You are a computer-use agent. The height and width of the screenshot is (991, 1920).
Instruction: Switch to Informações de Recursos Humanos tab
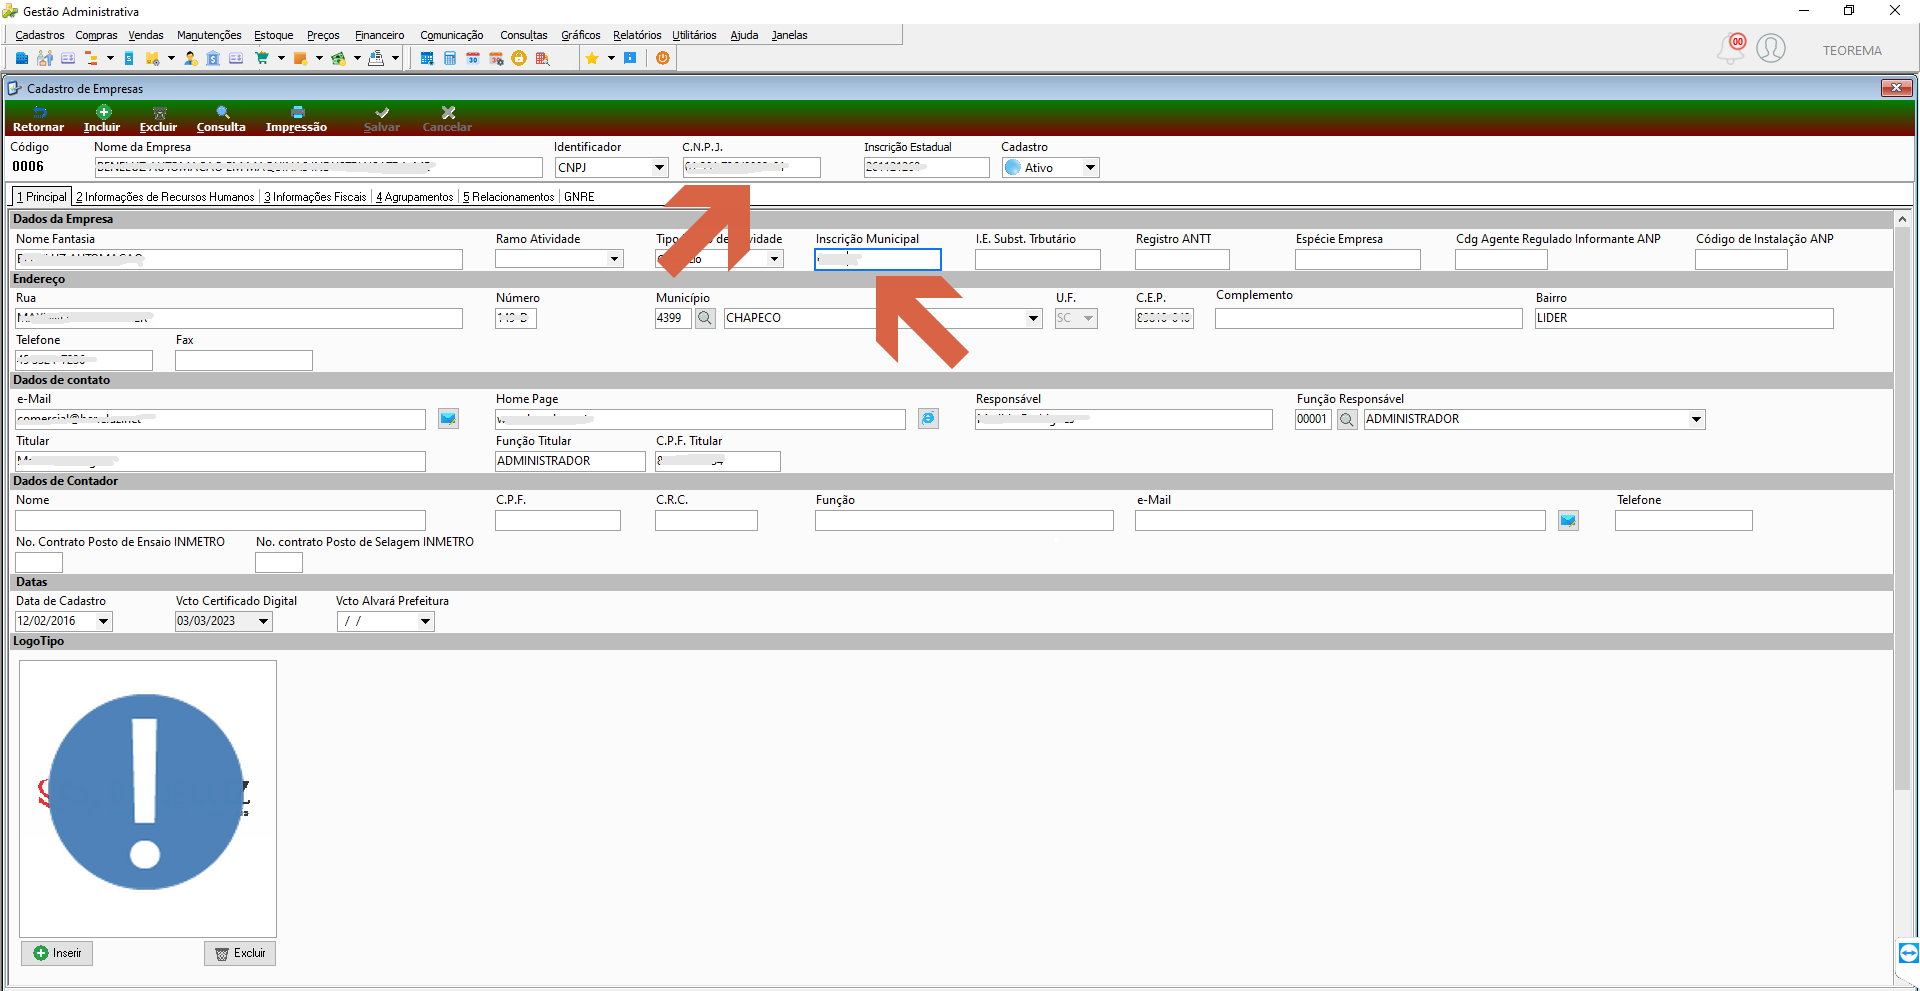(x=165, y=197)
